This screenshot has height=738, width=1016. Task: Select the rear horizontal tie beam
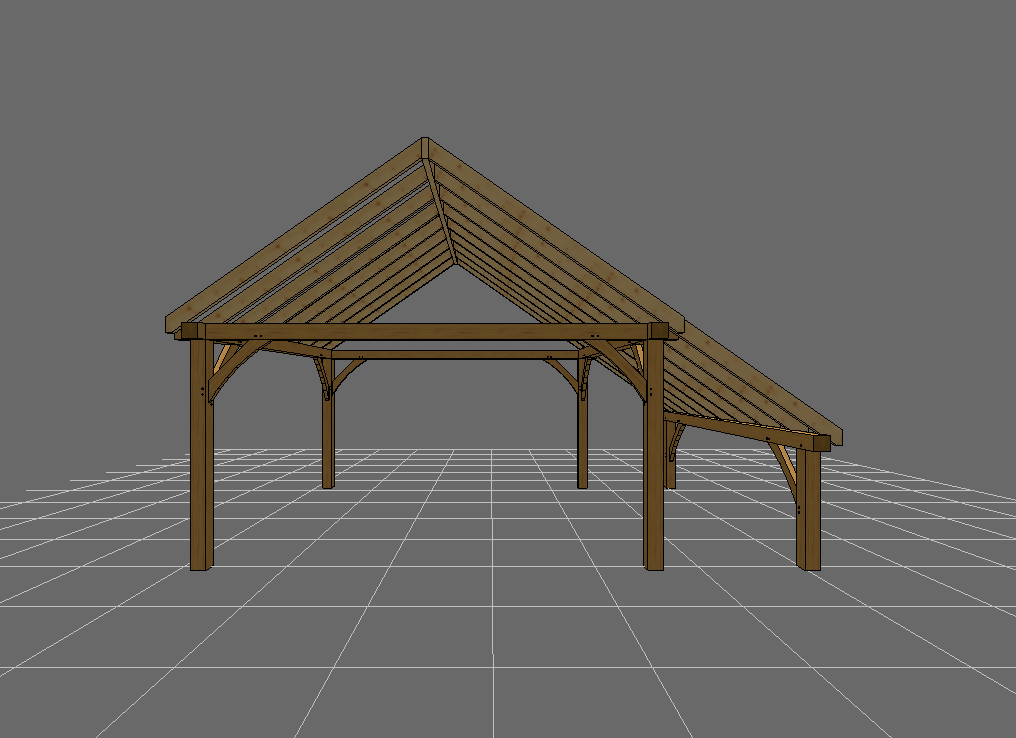[x=455, y=353]
